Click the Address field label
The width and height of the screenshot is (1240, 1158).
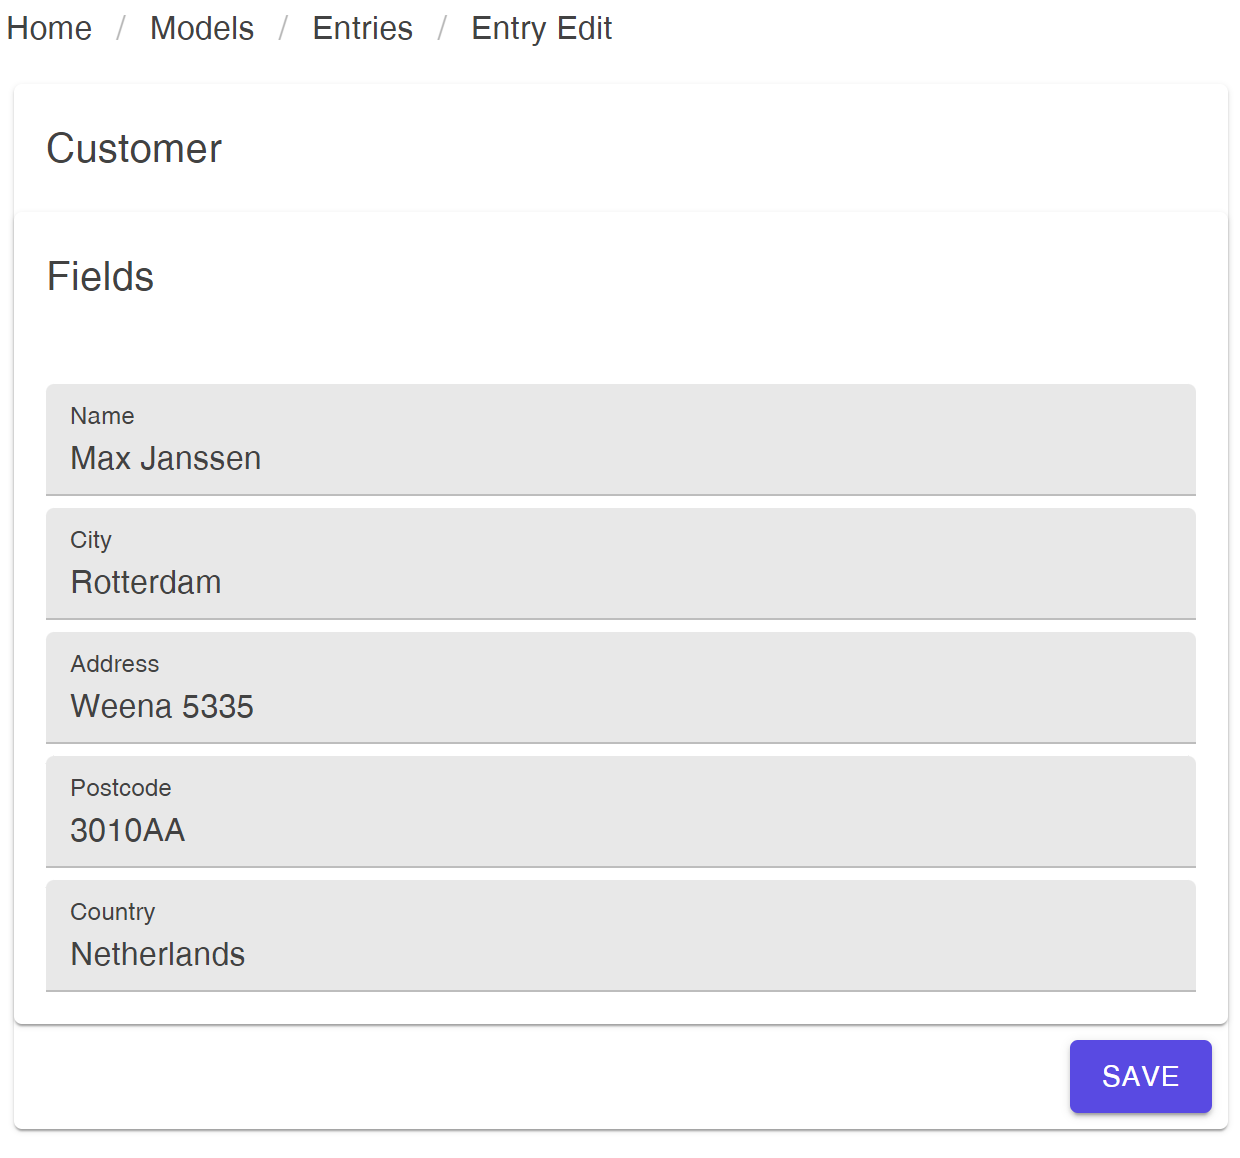click(x=115, y=664)
